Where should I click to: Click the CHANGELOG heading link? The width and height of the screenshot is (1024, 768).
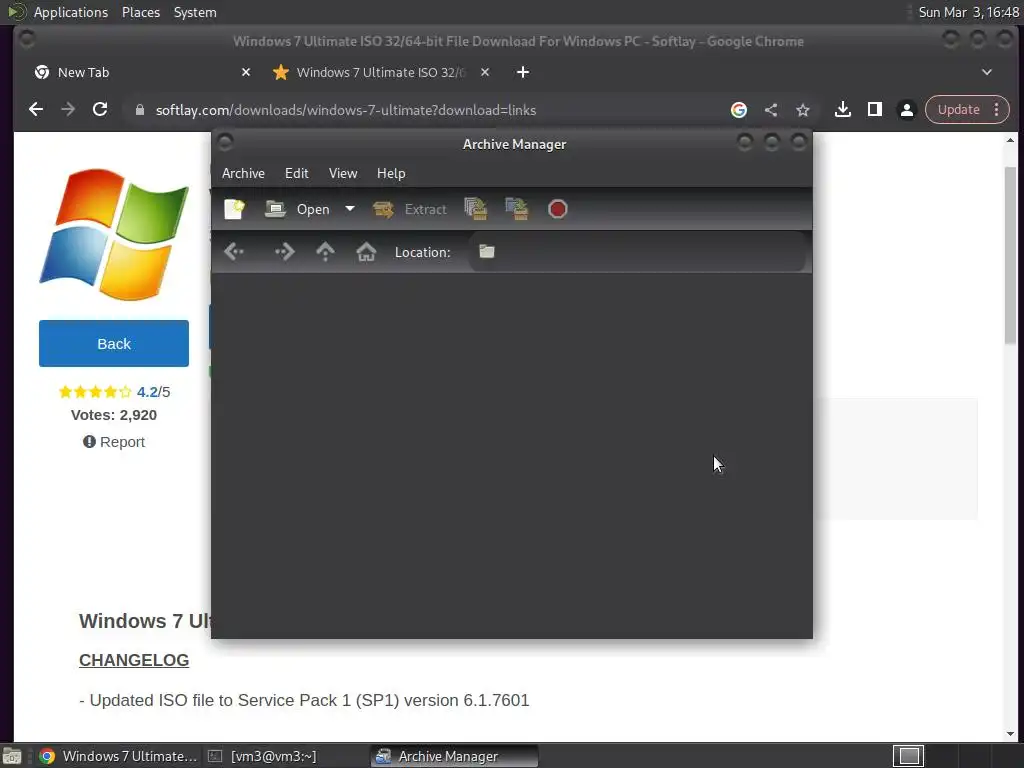point(134,660)
